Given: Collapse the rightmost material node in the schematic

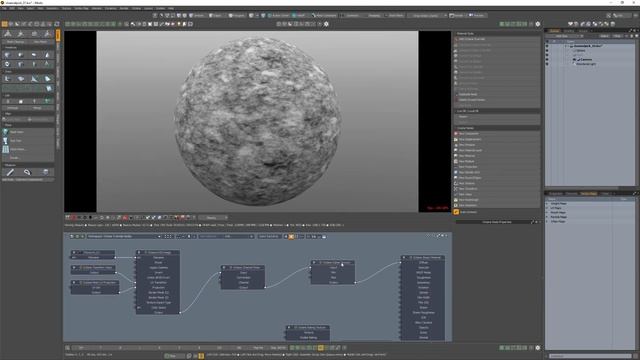Looking at the screenshot, I should (404, 258).
